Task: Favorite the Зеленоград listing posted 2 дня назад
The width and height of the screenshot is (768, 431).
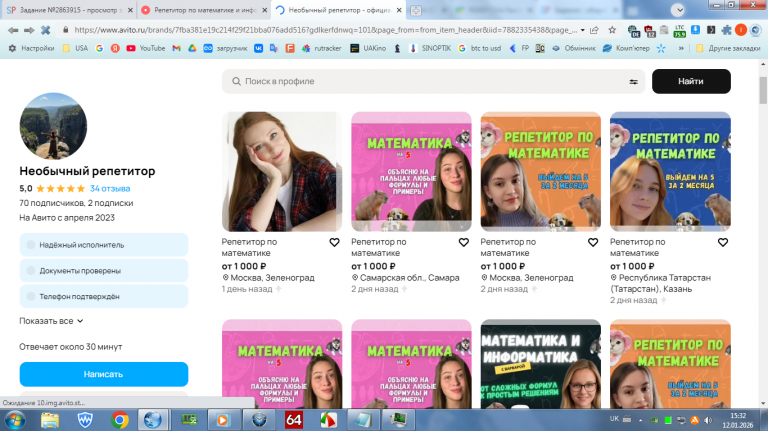Action: (593, 242)
